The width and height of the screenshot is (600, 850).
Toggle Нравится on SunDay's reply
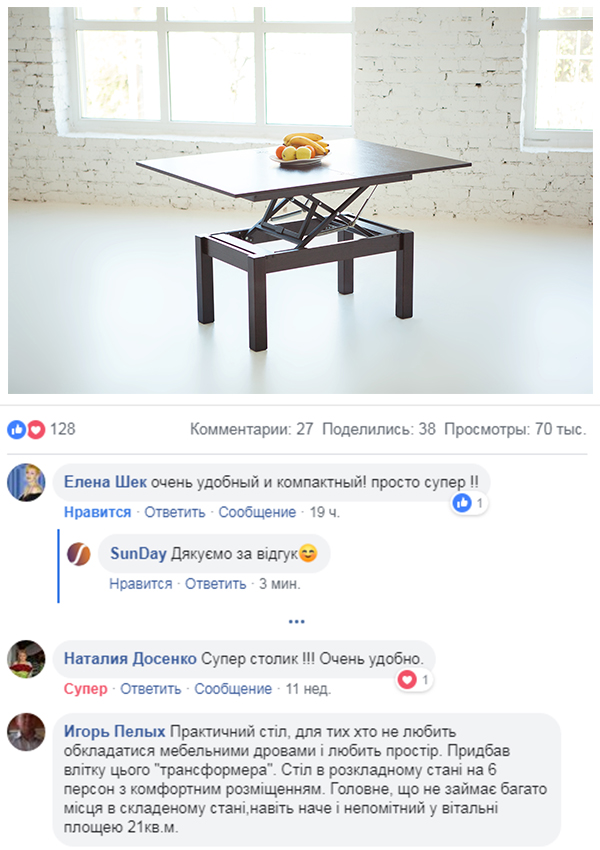[x=141, y=584]
